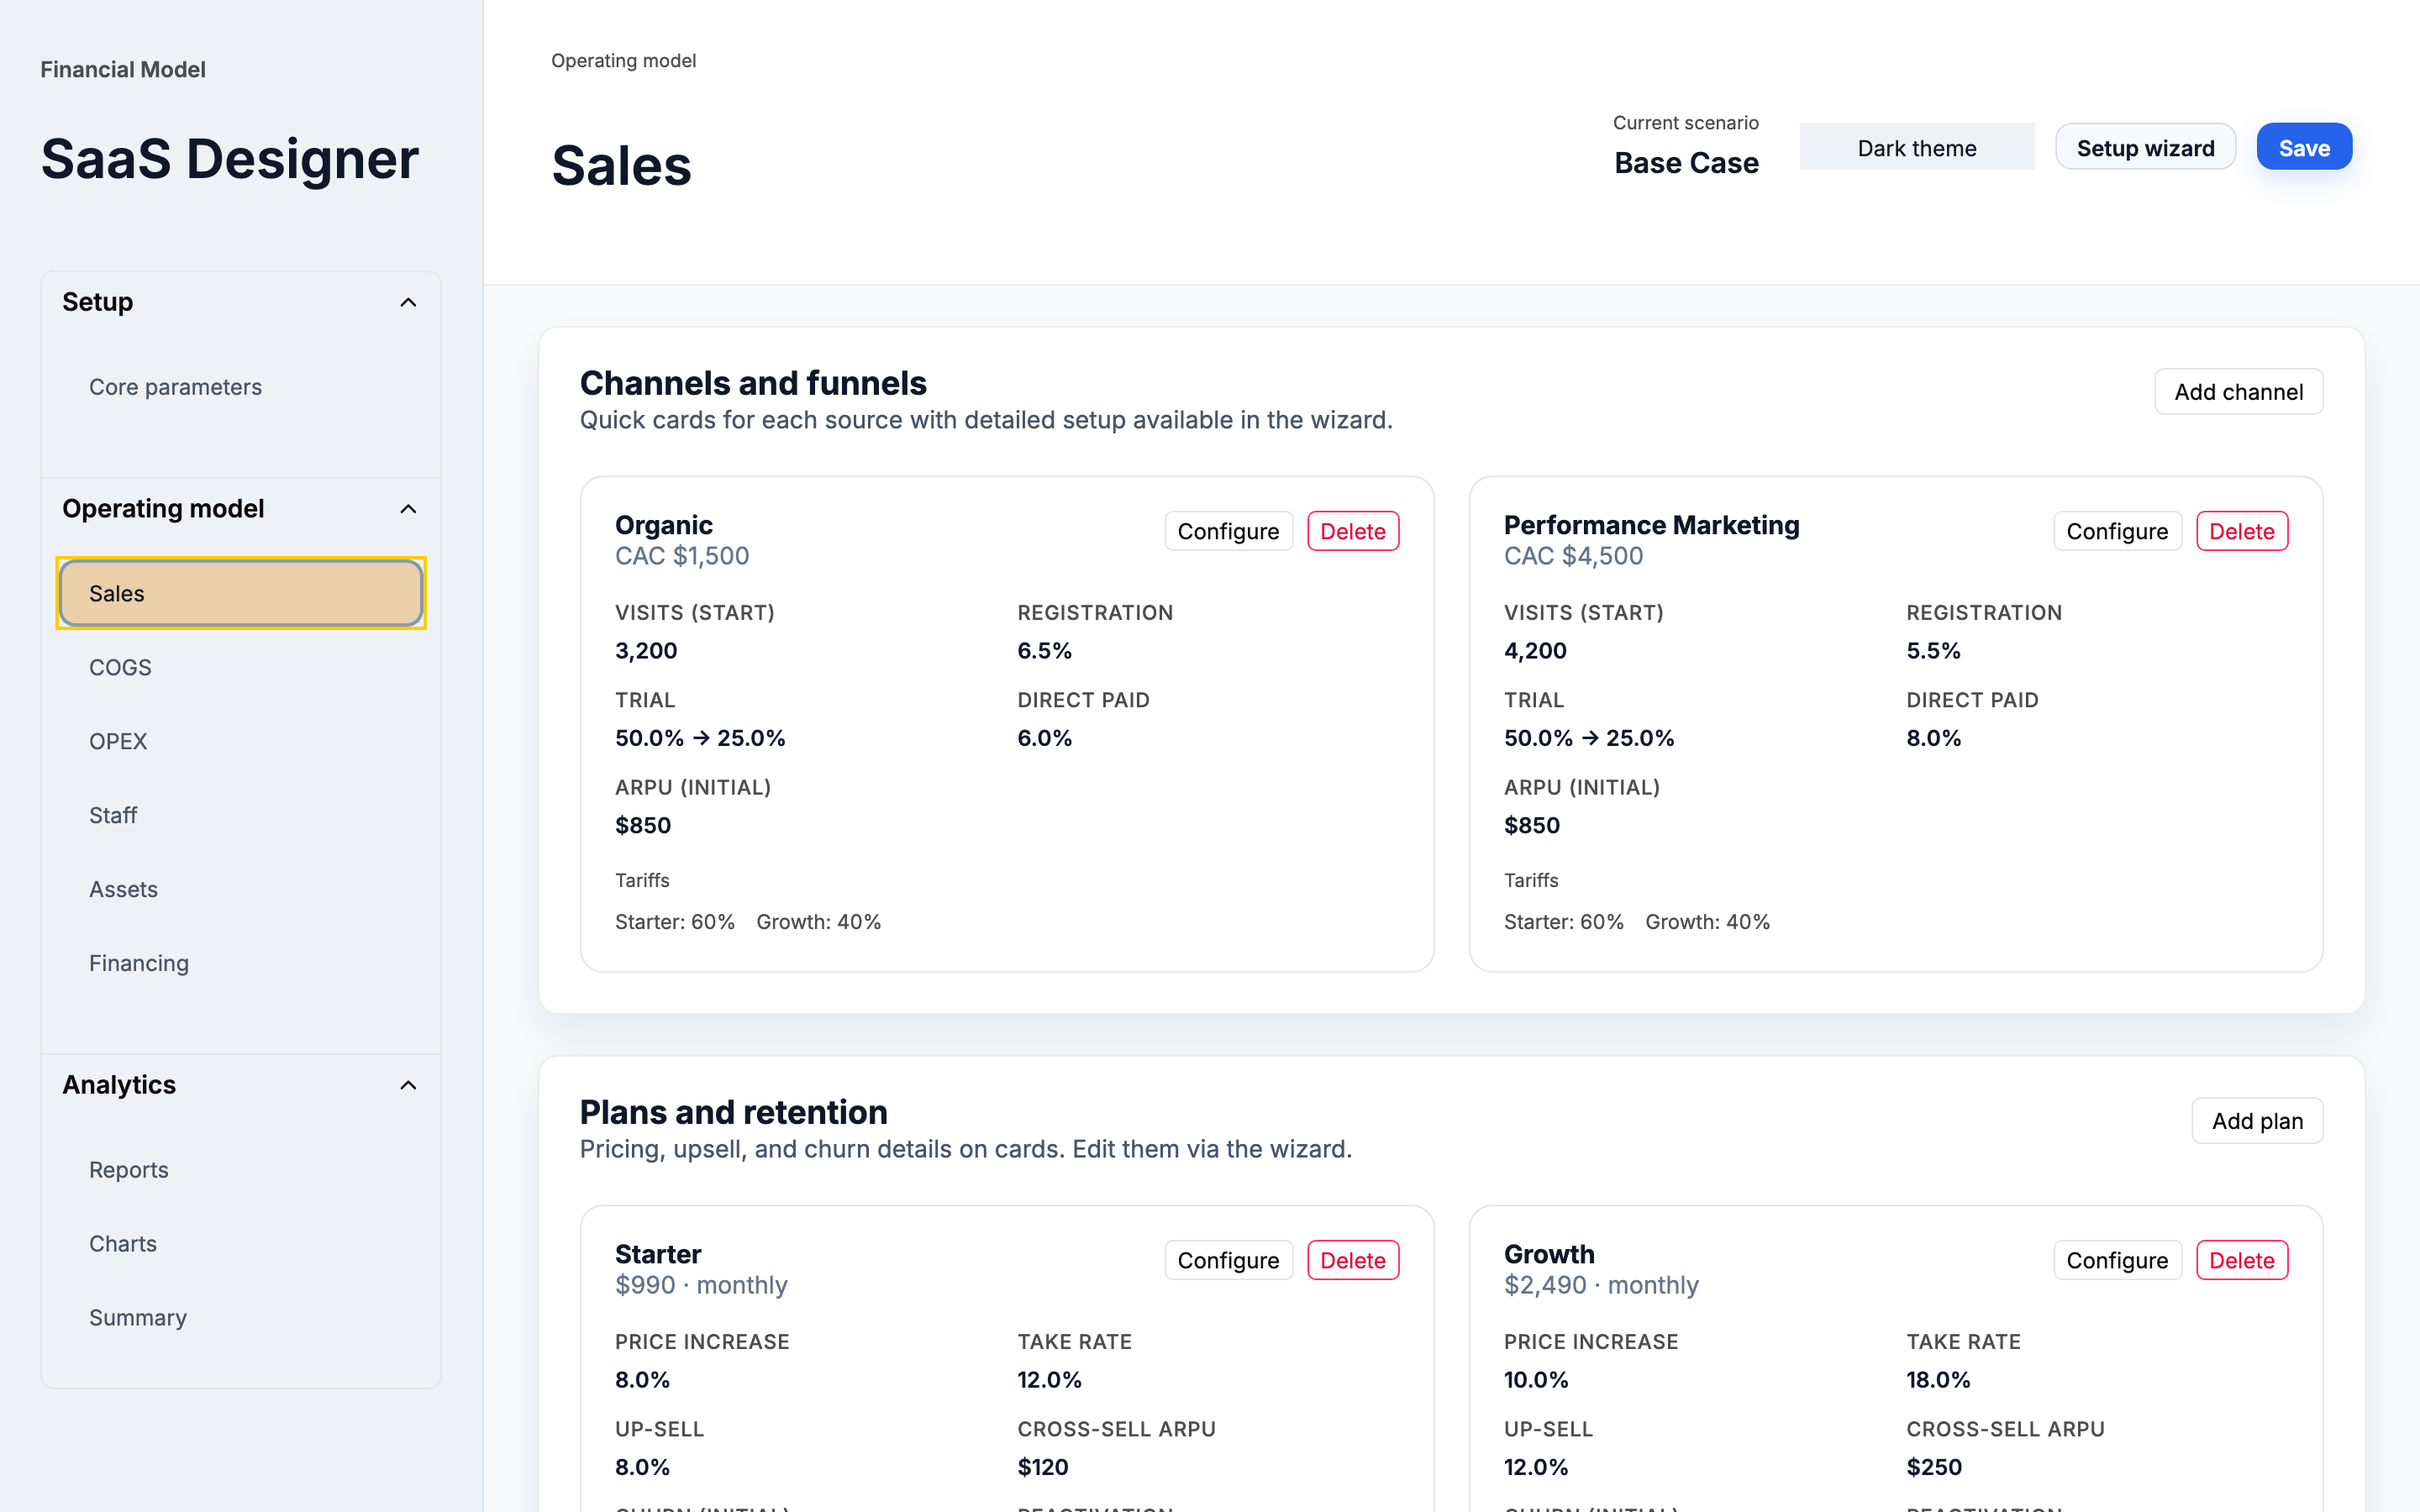Delete the Organic channel
The image size is (2420, 1512).
pos(1353,531)
